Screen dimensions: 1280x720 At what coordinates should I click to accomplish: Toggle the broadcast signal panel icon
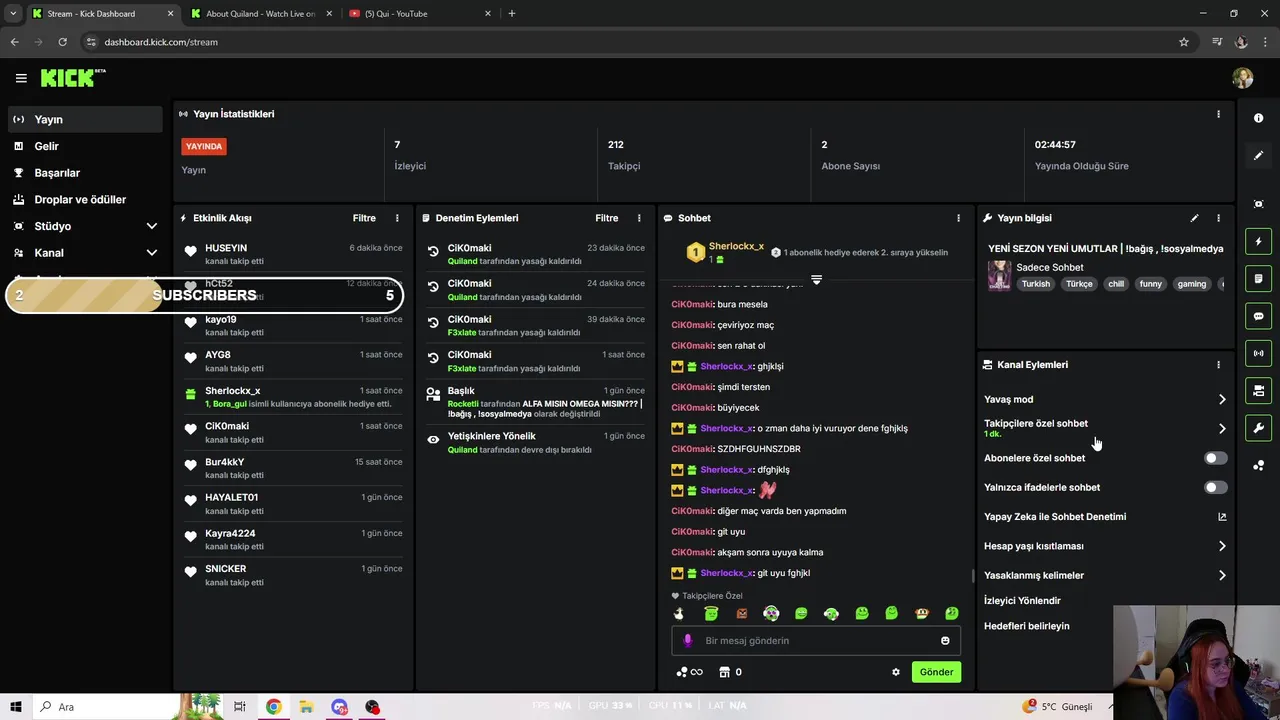(x=1258, y=353)
